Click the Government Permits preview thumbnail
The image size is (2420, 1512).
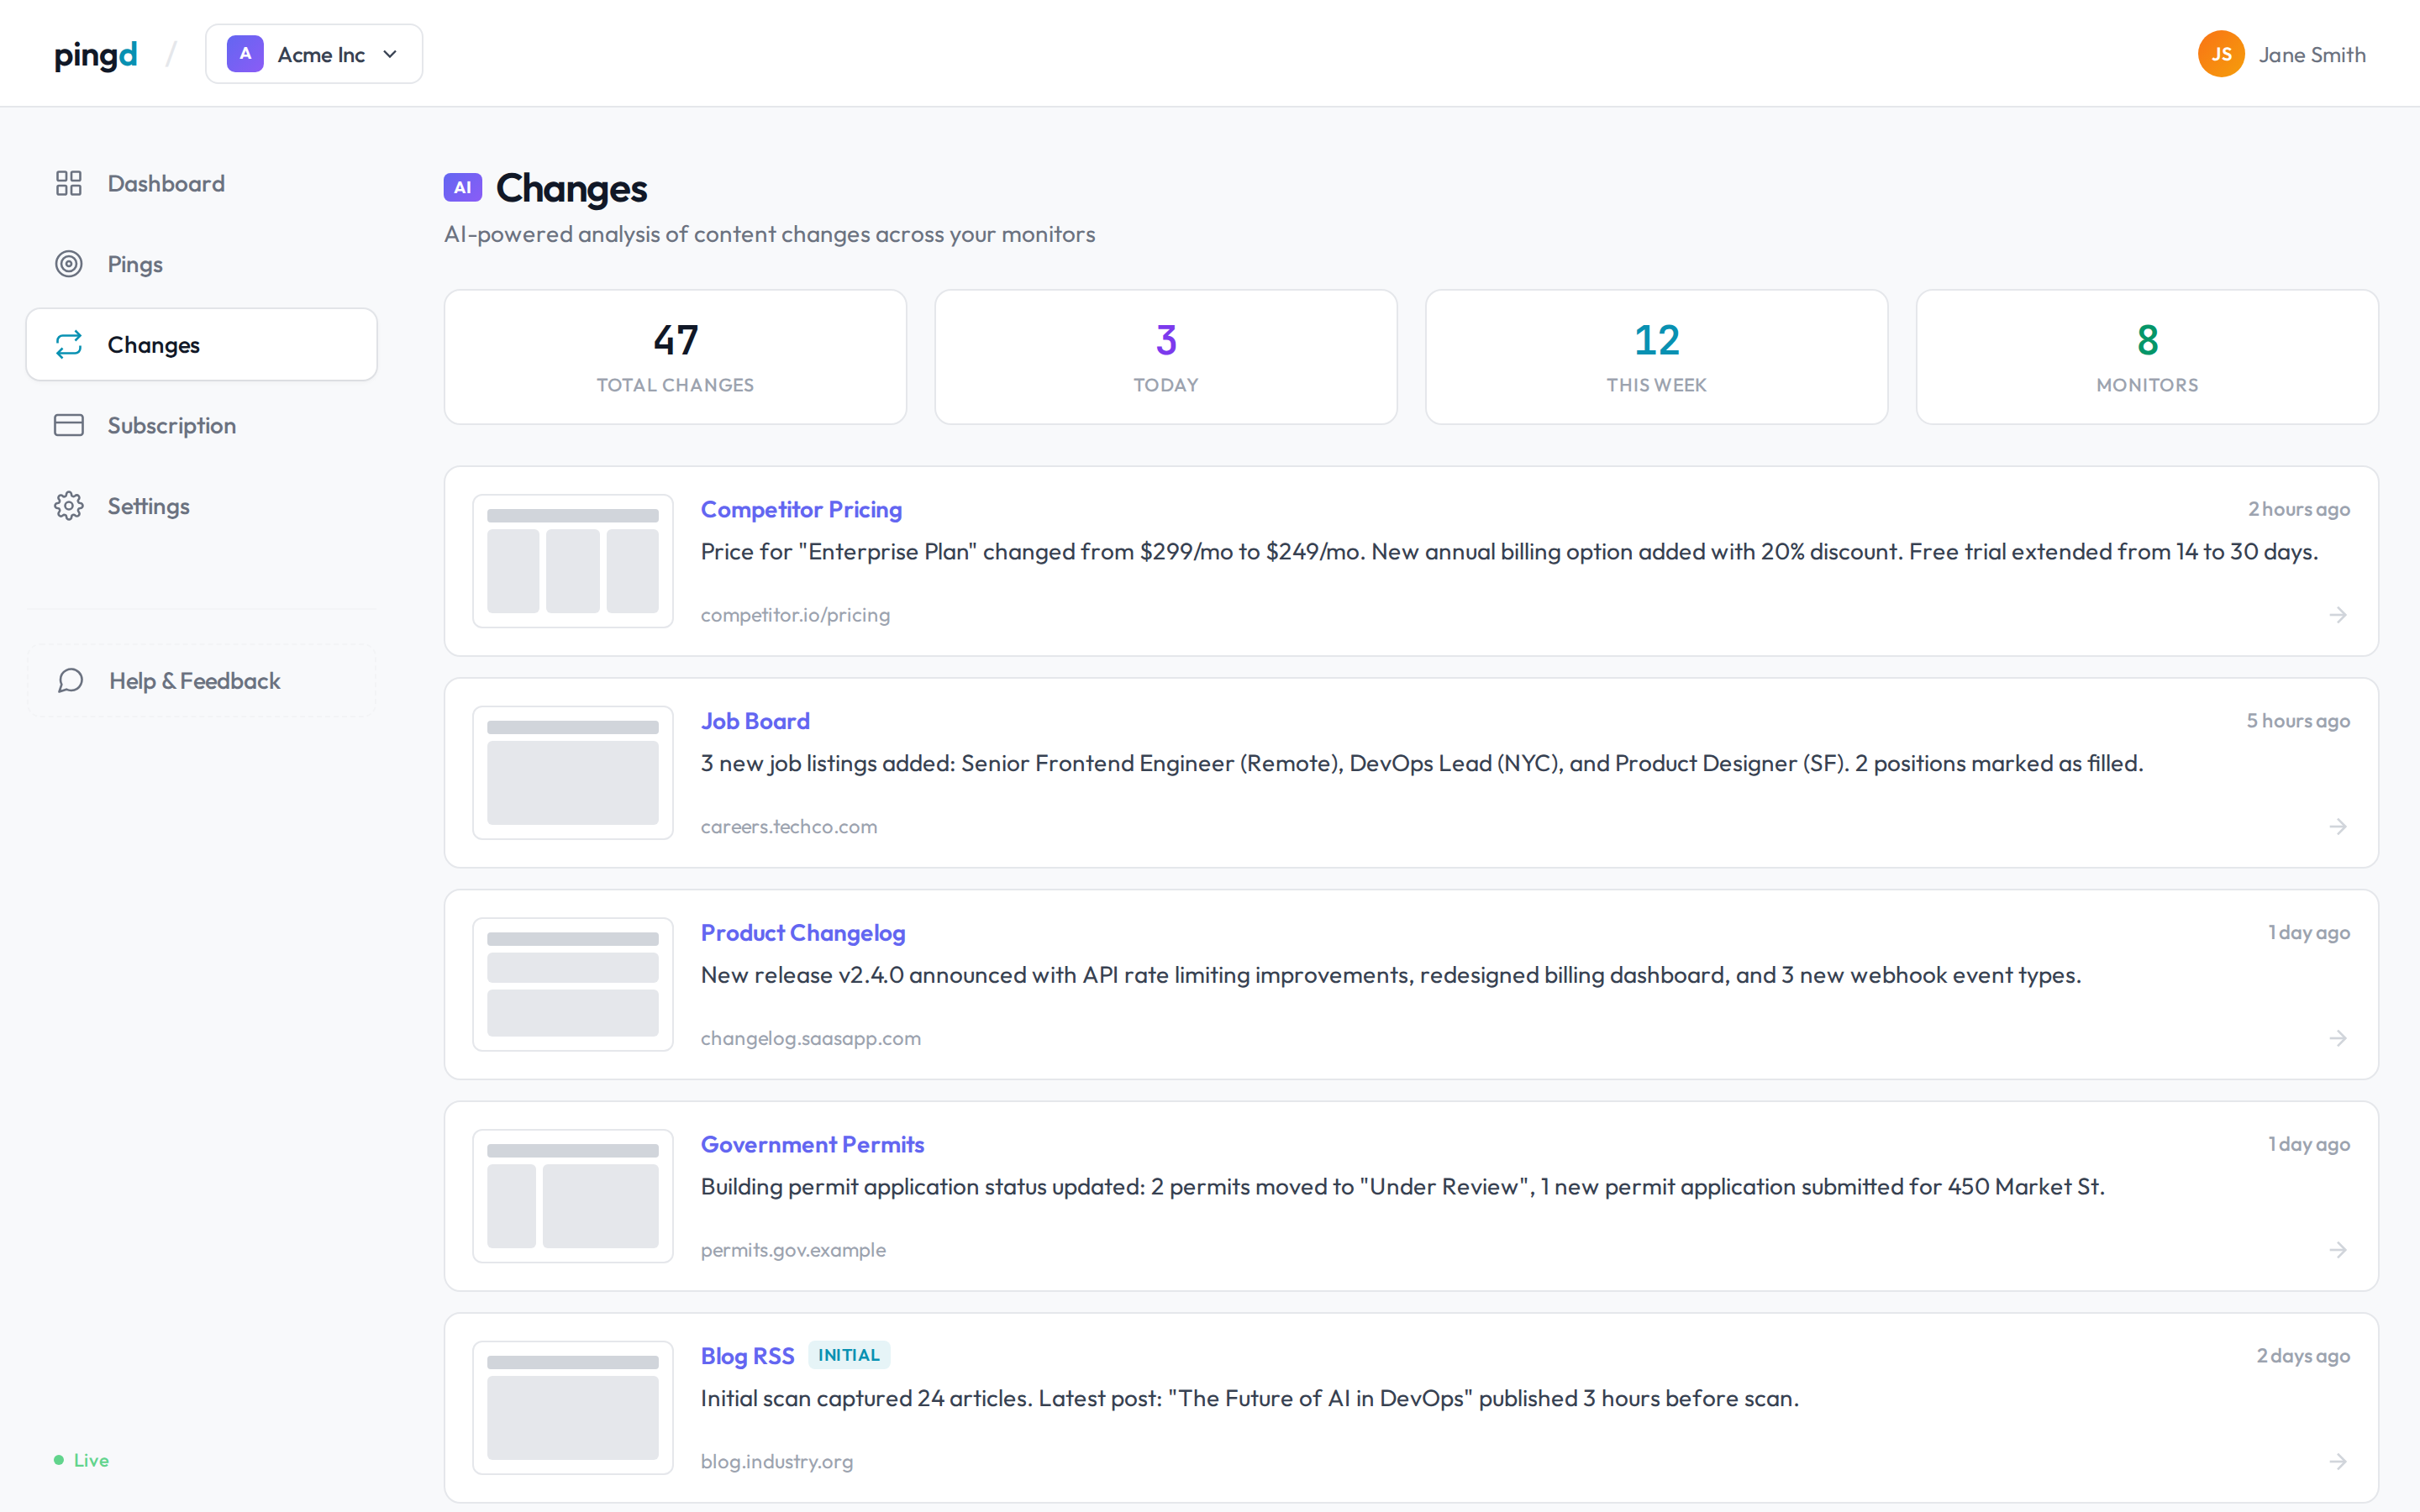click(572, 1196)
